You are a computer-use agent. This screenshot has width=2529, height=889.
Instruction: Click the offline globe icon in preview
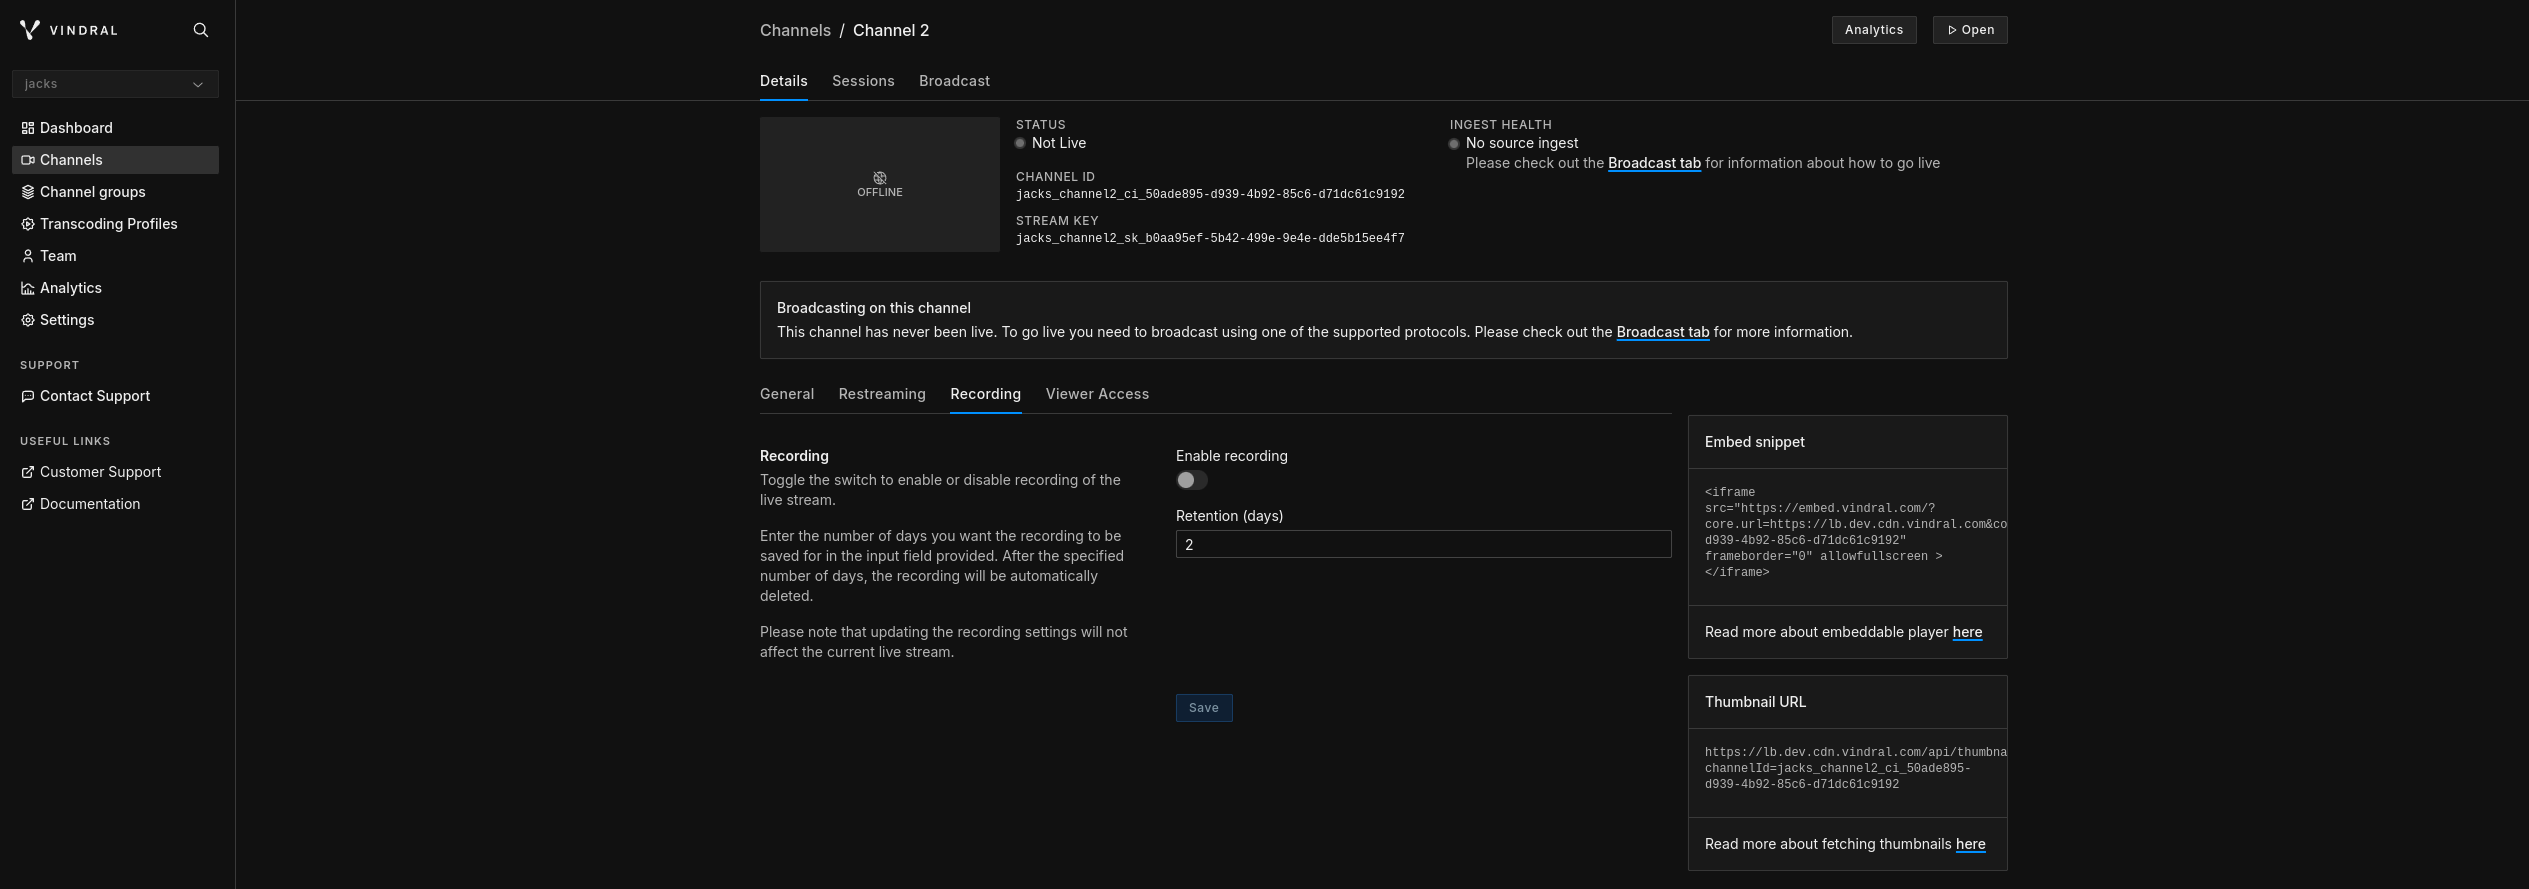point(880,178)
